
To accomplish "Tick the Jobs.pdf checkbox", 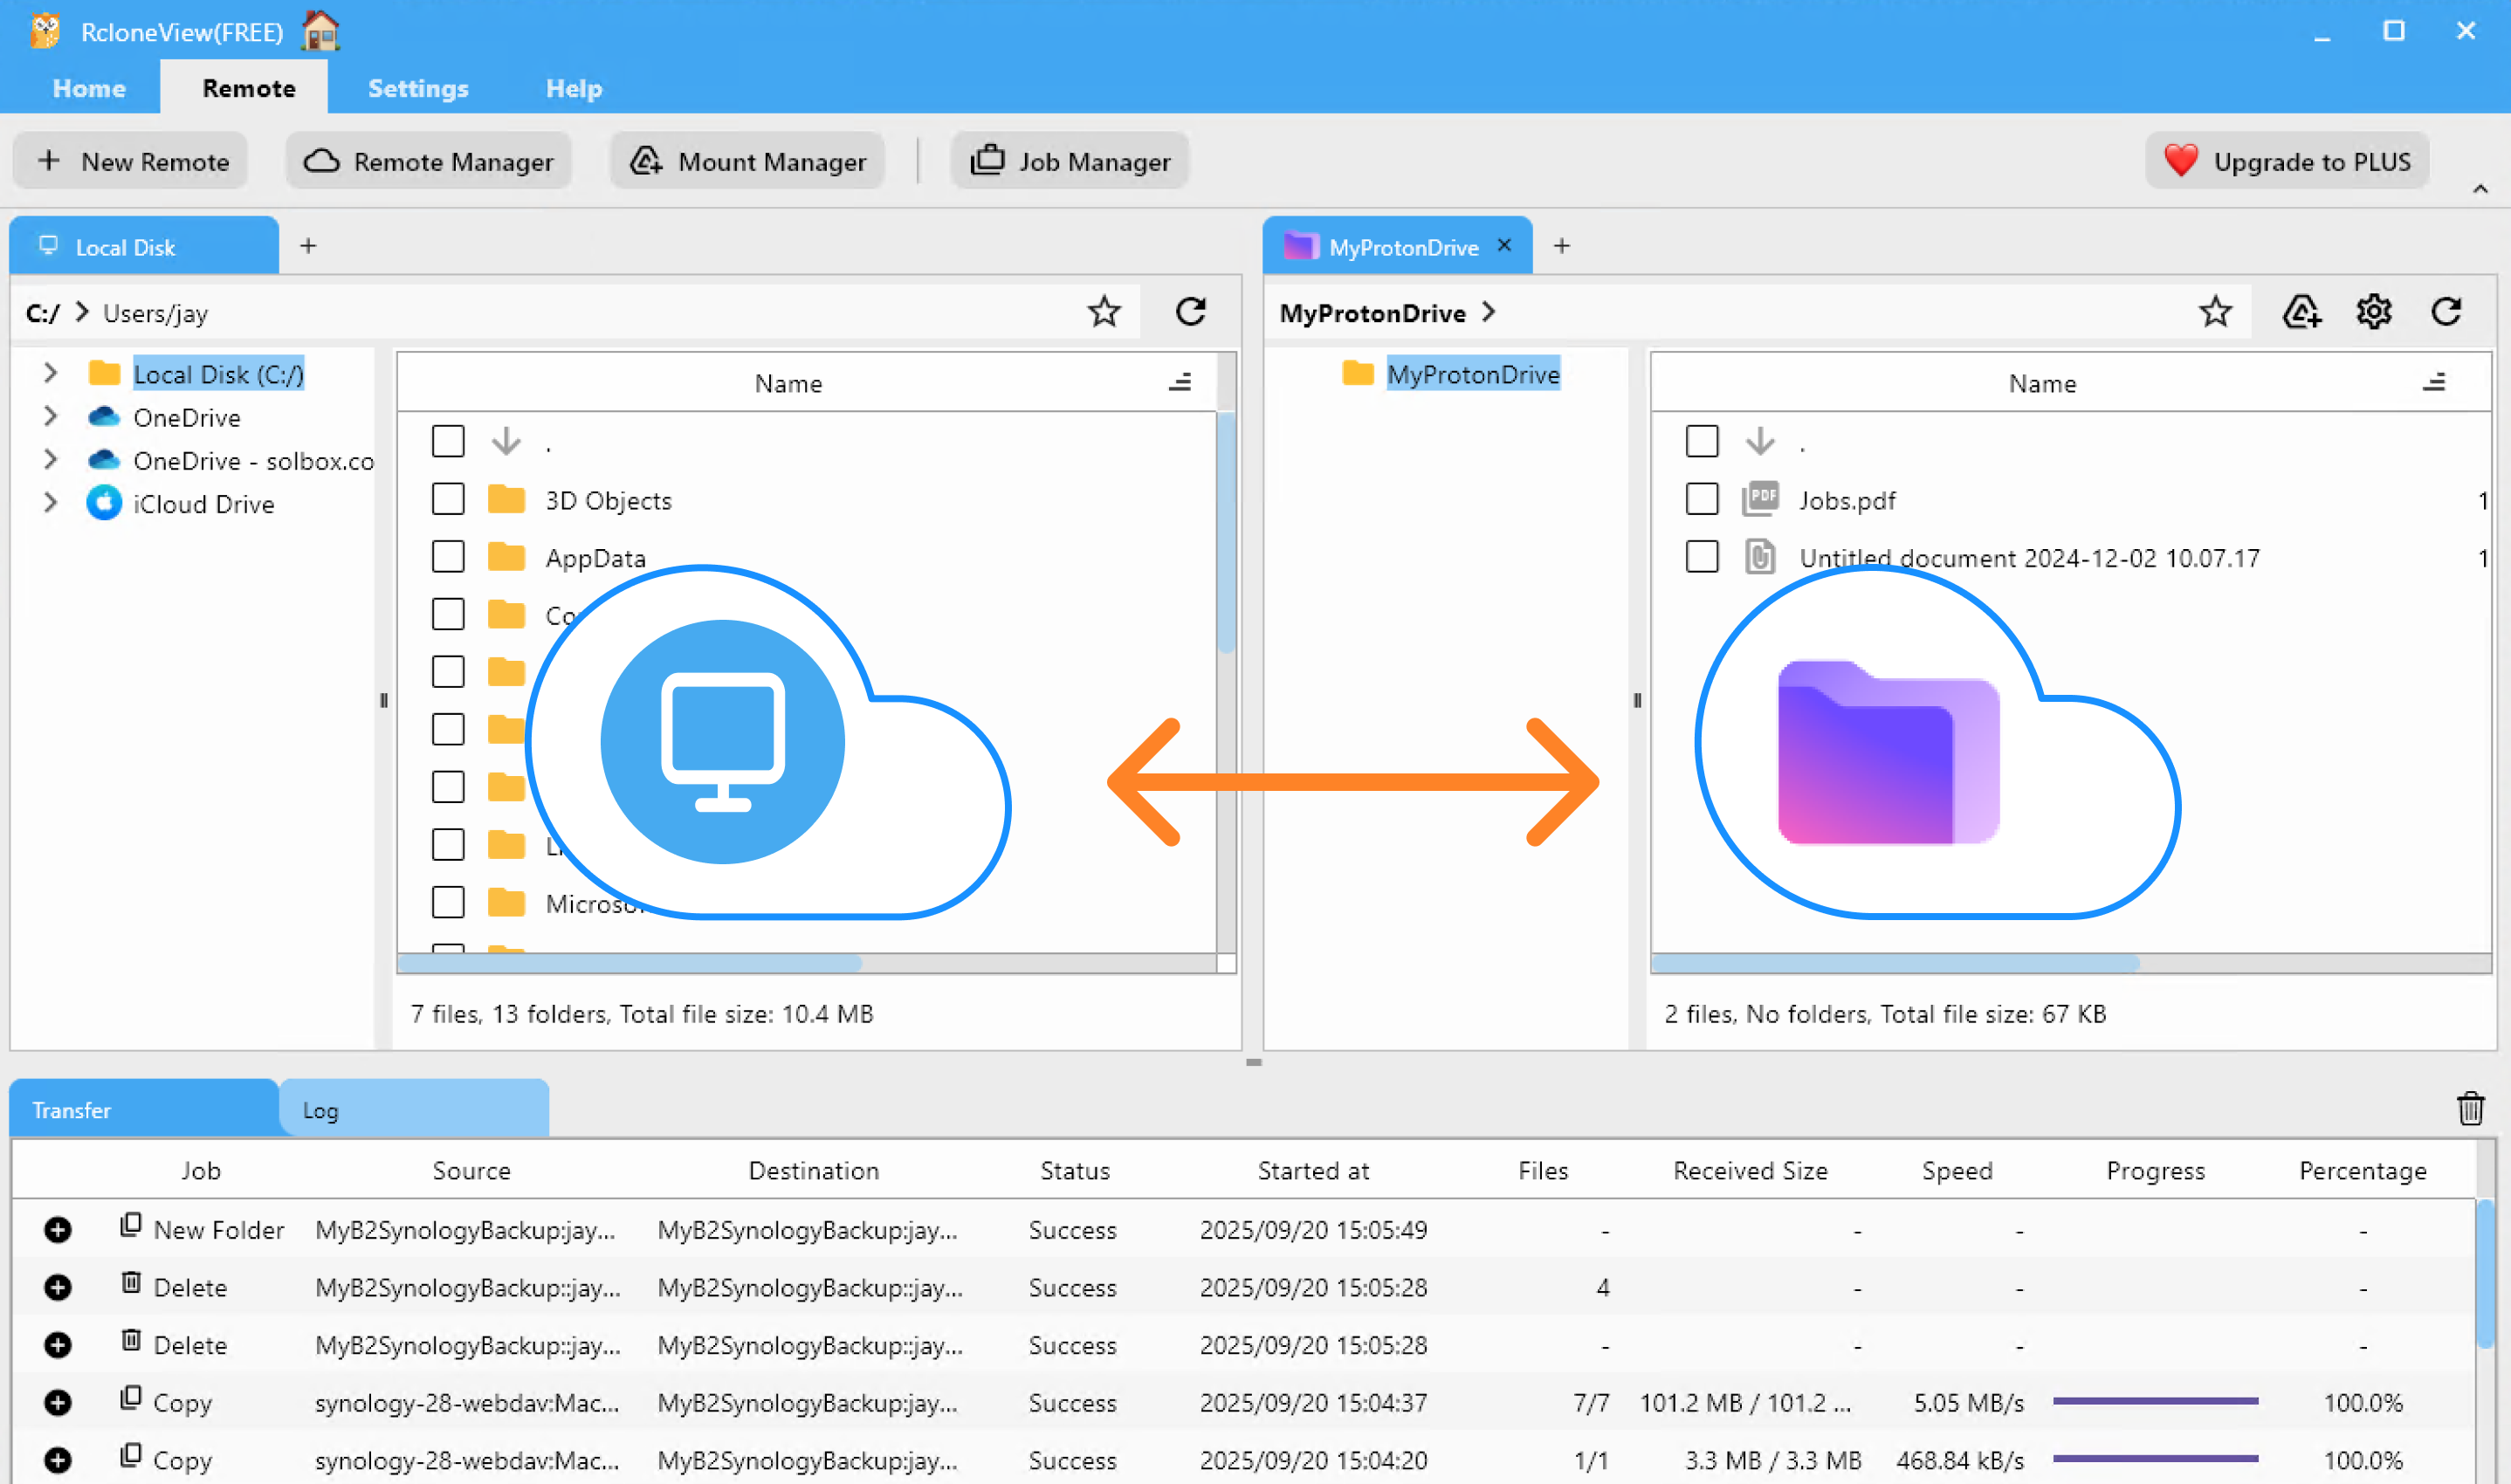I will pyautogui.click(x=1701, y=499).
